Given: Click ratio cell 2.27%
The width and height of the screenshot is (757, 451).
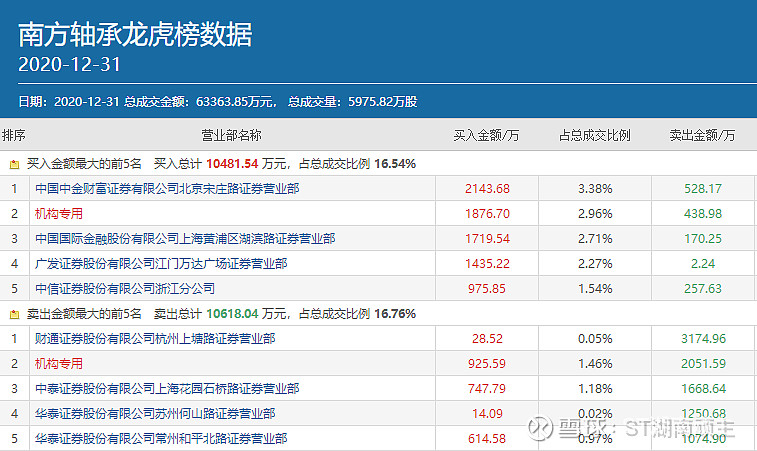Looking at the screenshot, I should 595,264.
